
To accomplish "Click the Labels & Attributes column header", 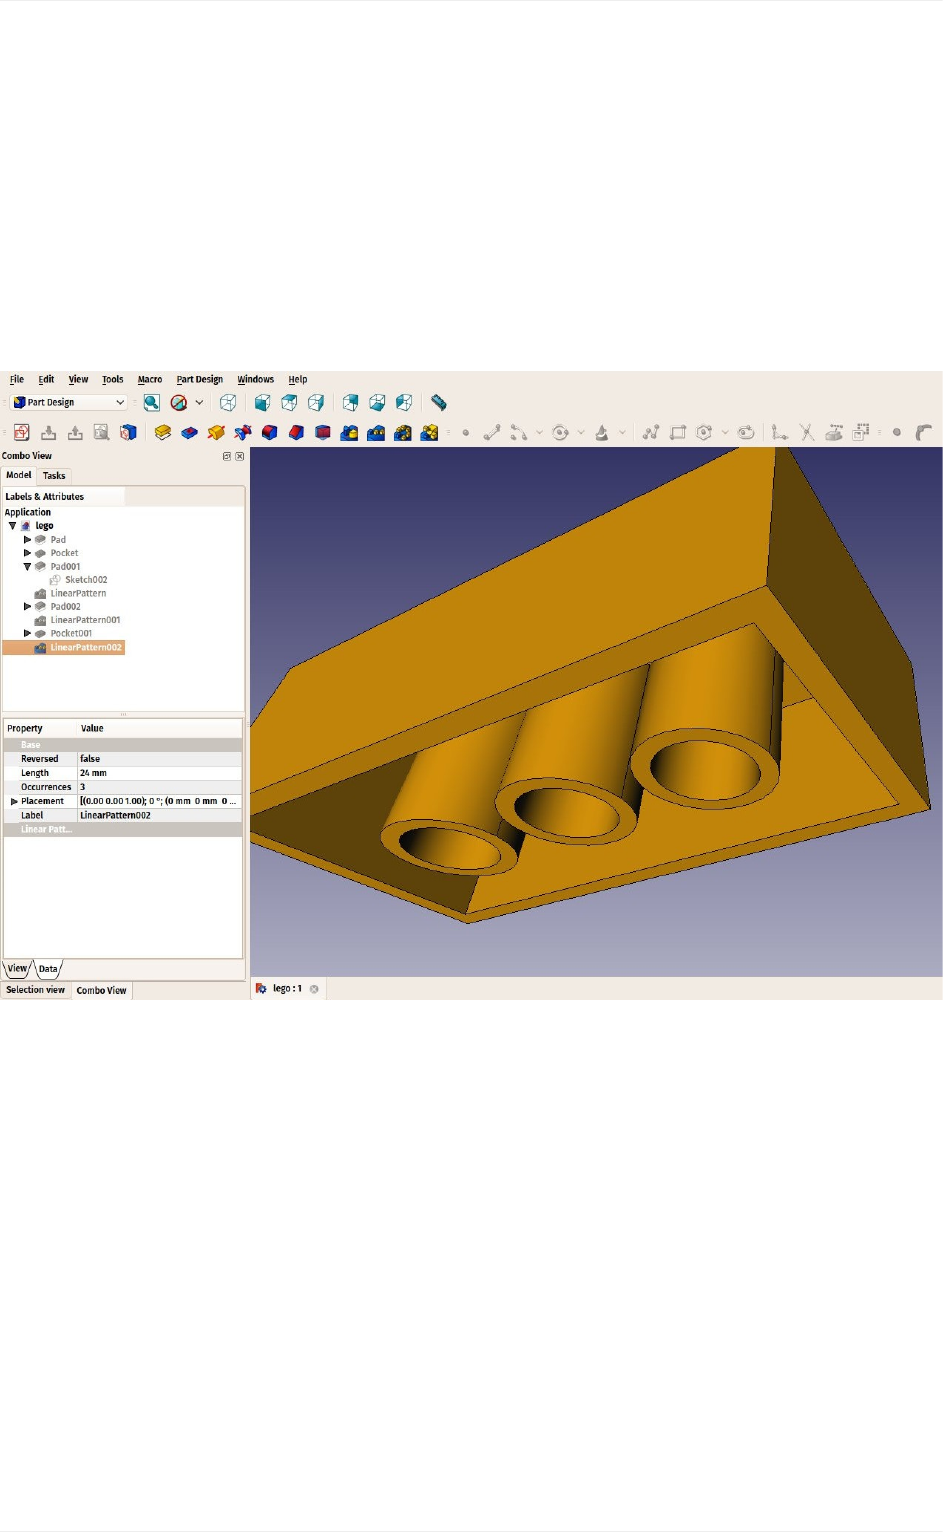I will tap(64, 497).
